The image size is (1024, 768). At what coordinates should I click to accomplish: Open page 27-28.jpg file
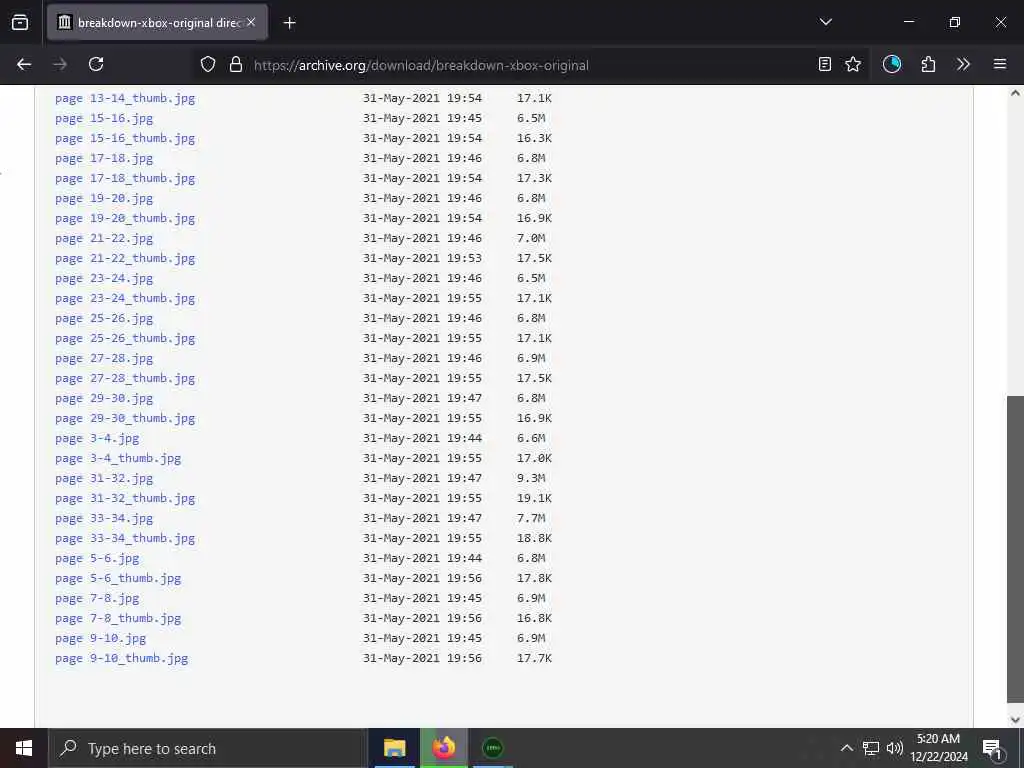pyautogui.click(x=104, y=359)
